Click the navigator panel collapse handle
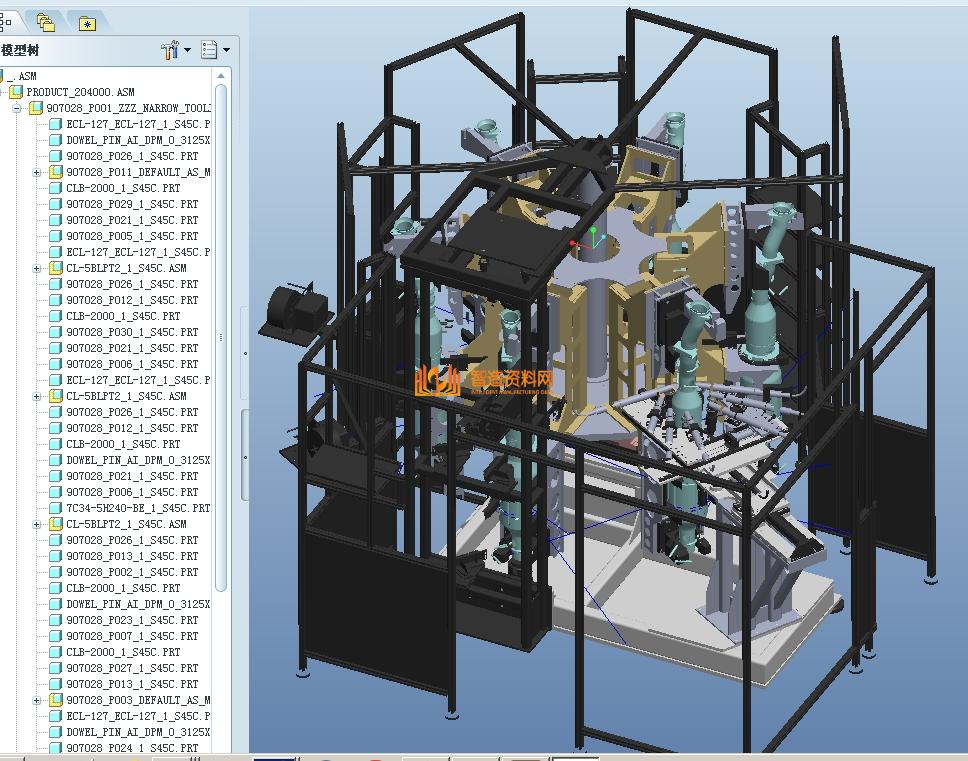Screen dimensions: 968x761 click(x=245, y=353)
